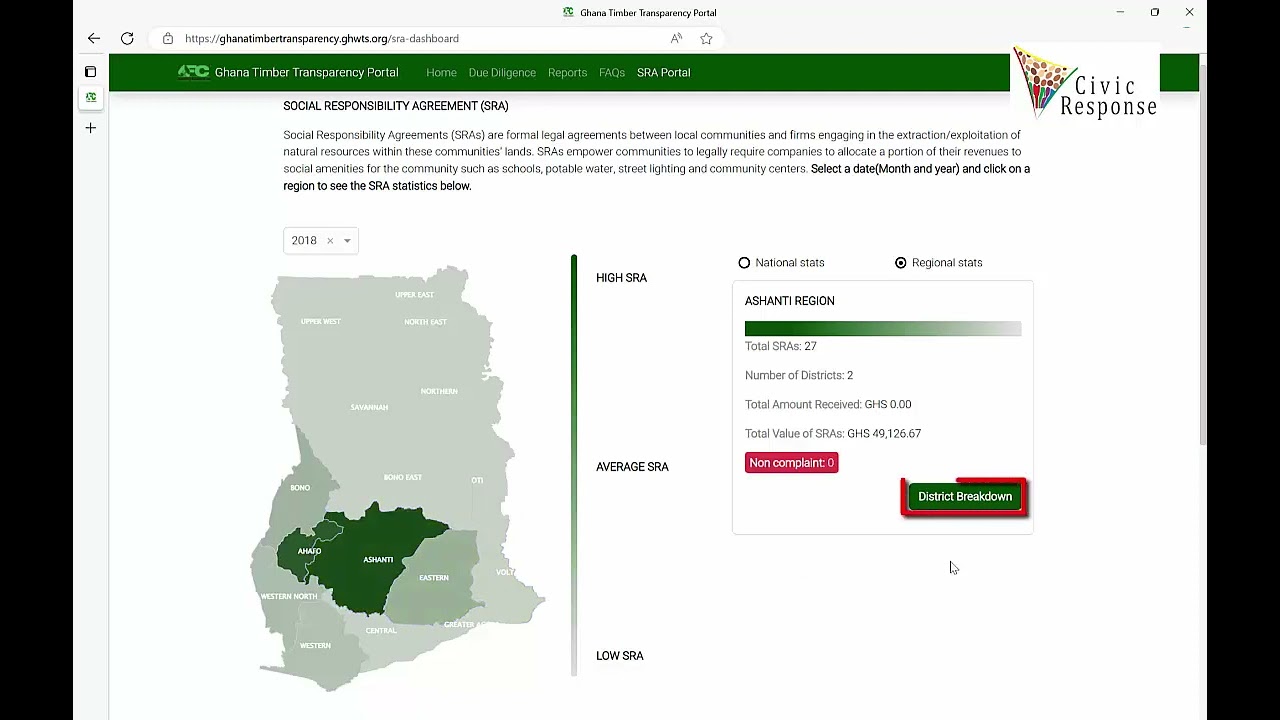Select the Western region on map
This screenshot has width=1280, height=720.
tap(314, 646)
